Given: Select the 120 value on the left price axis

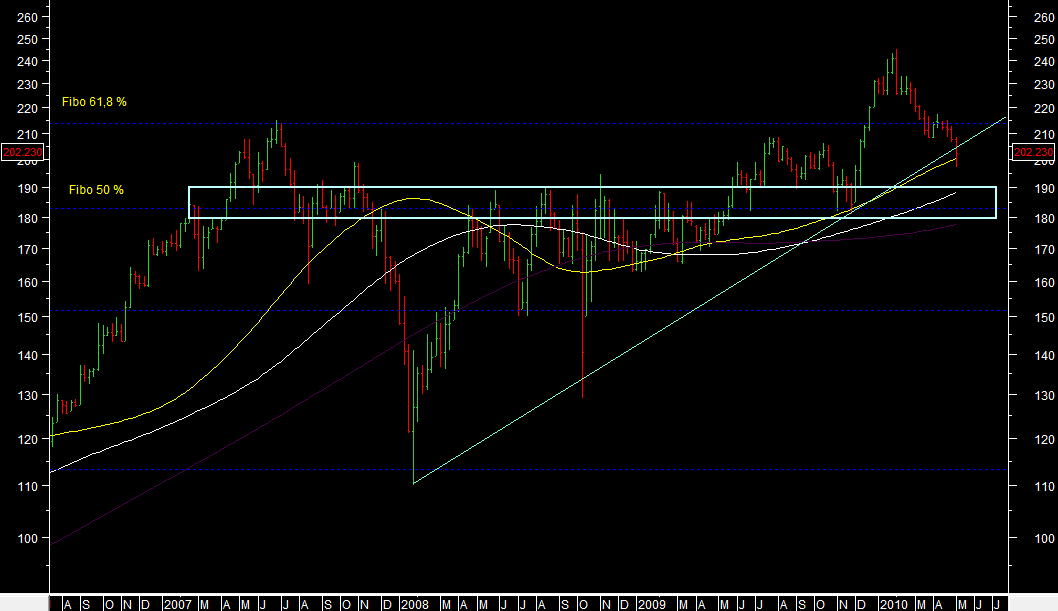Looking at the screenshot, I should click(x=27, y=439).
